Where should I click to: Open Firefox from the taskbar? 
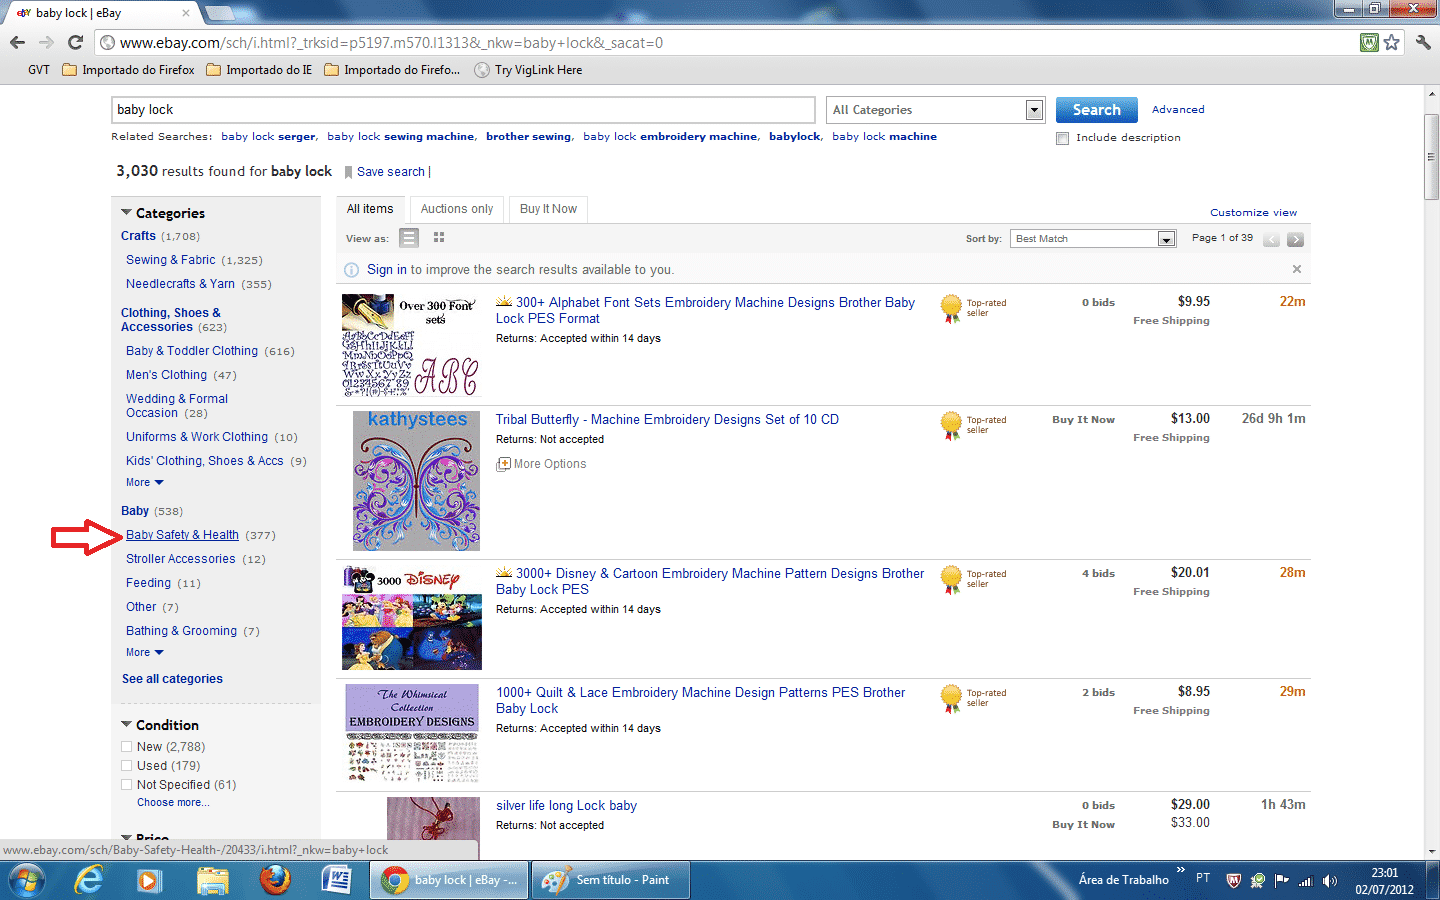tap(274, 880)
